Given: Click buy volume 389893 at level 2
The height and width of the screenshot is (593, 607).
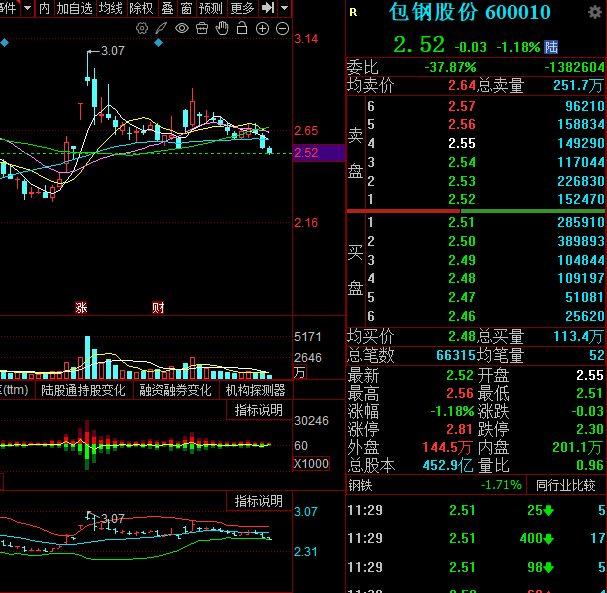Looking at the screenshot, I should tap(580, 242).
